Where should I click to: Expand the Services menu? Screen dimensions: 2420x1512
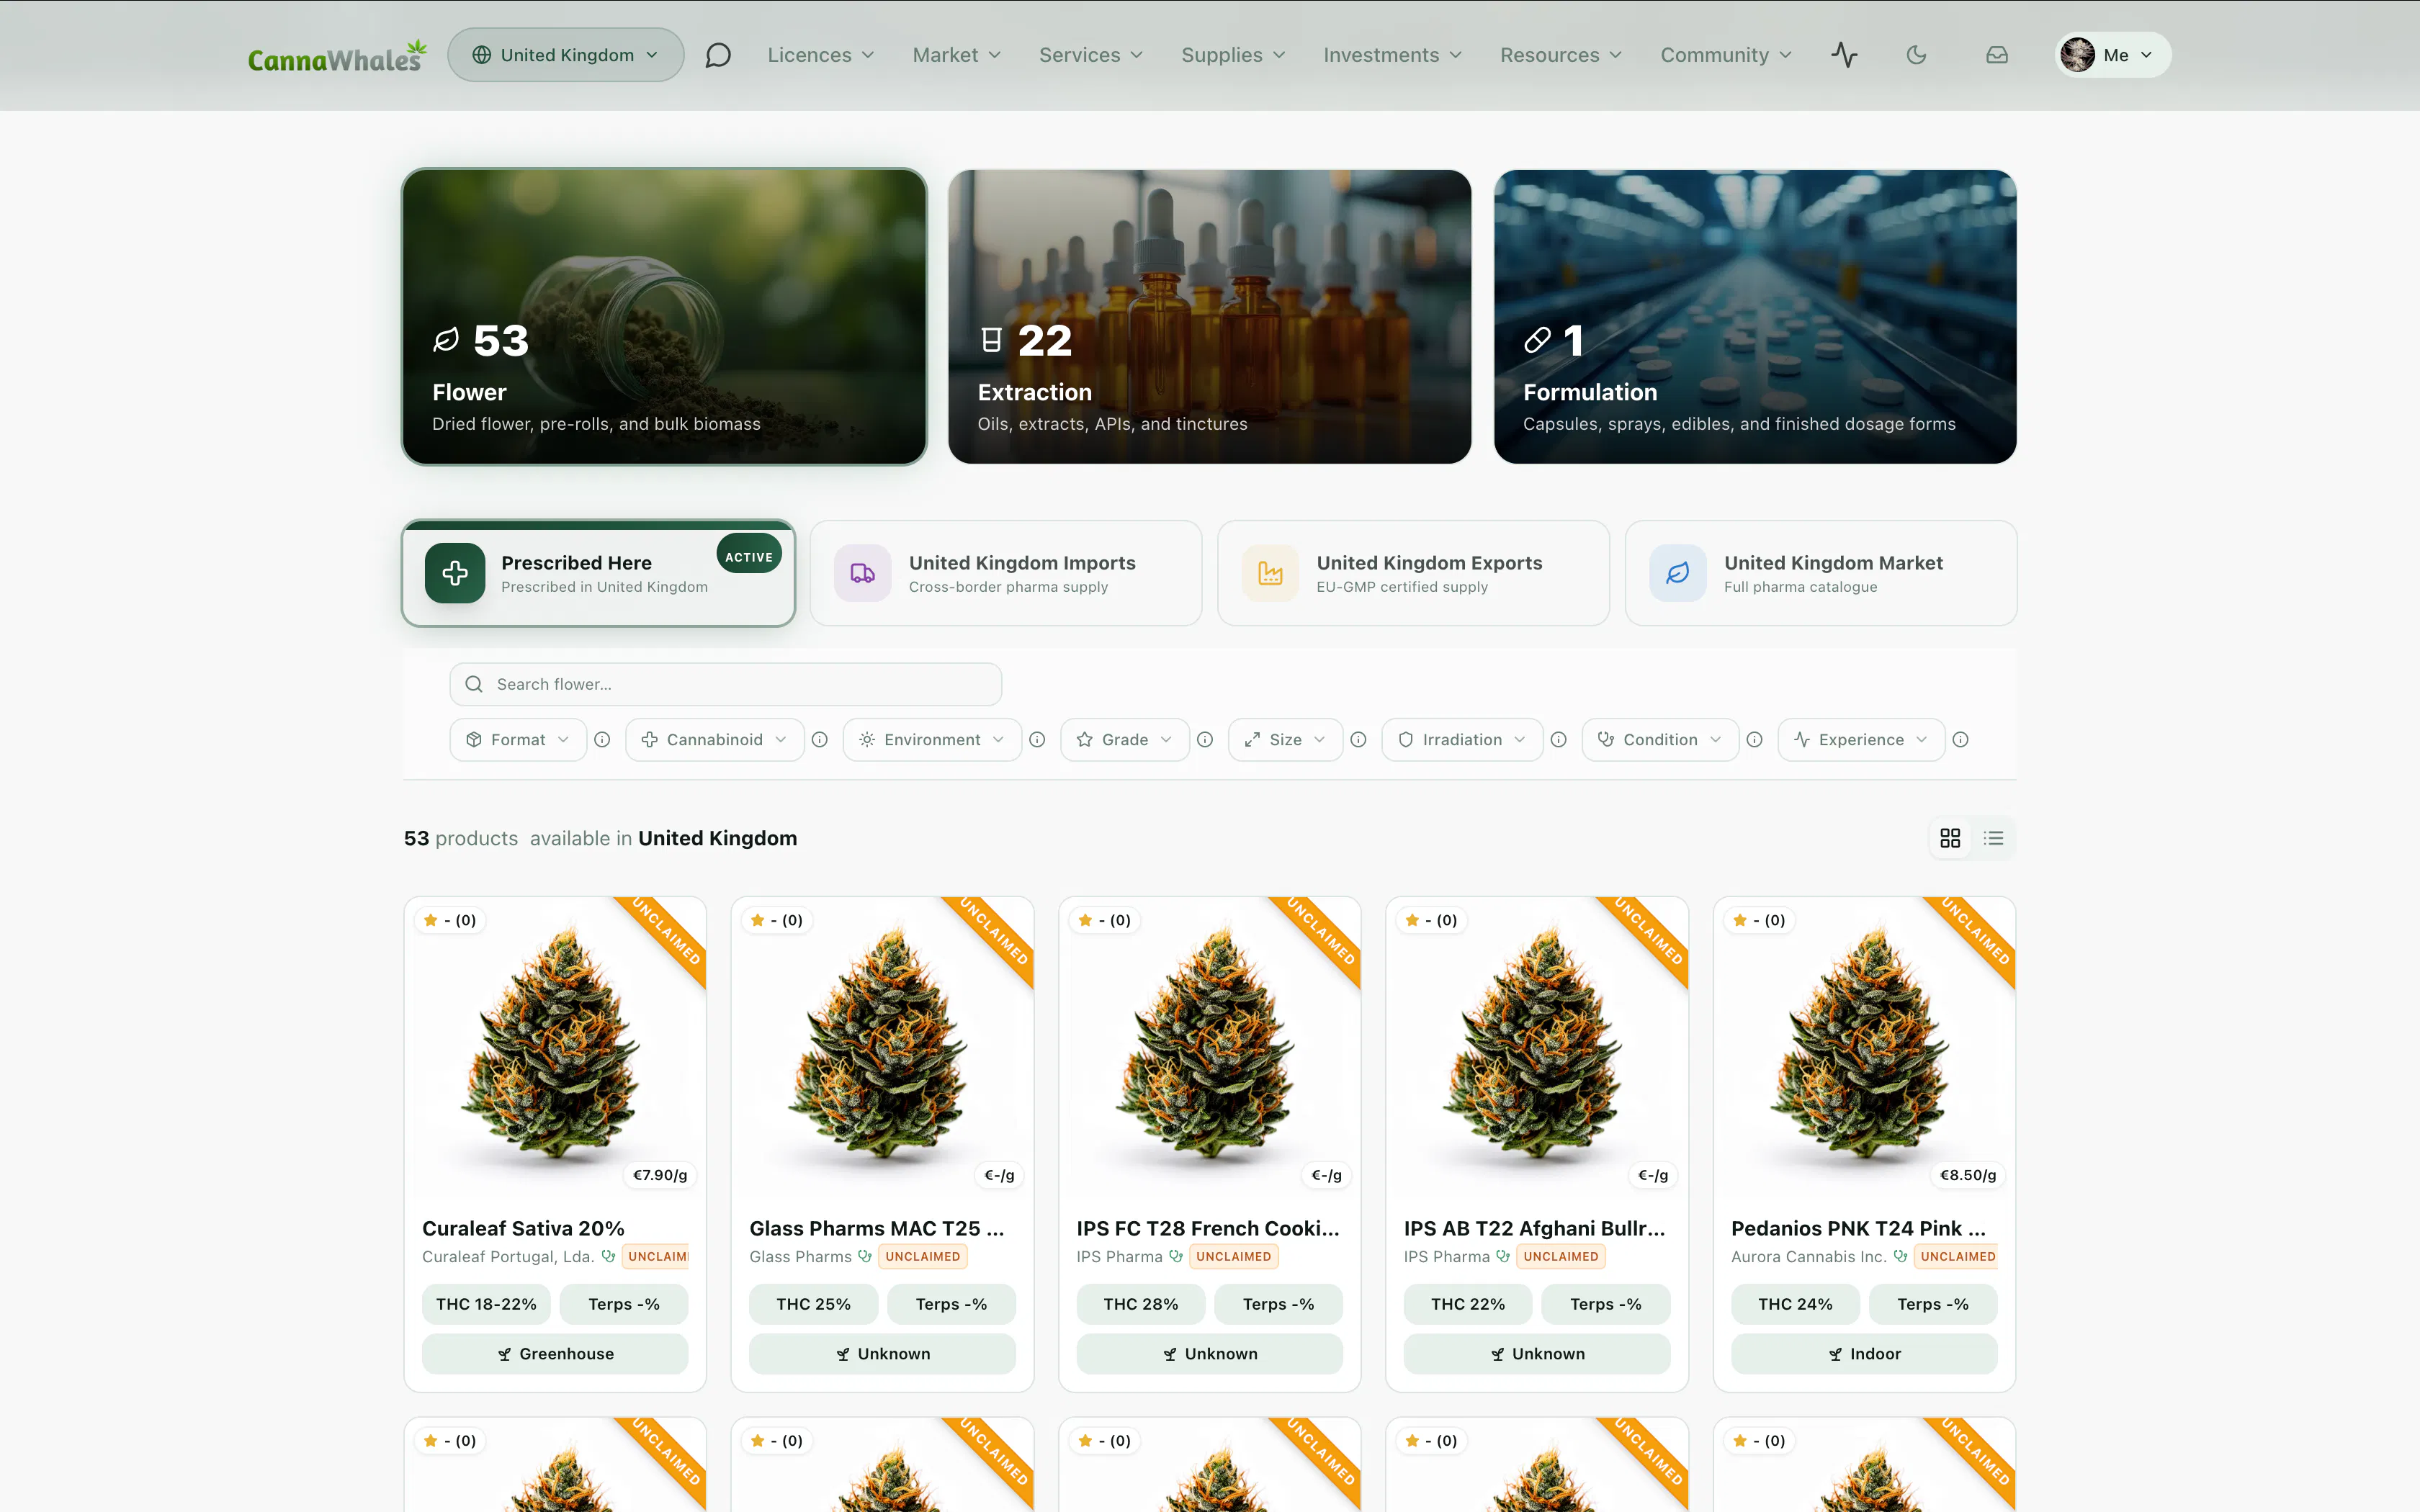coord(1090,55)
